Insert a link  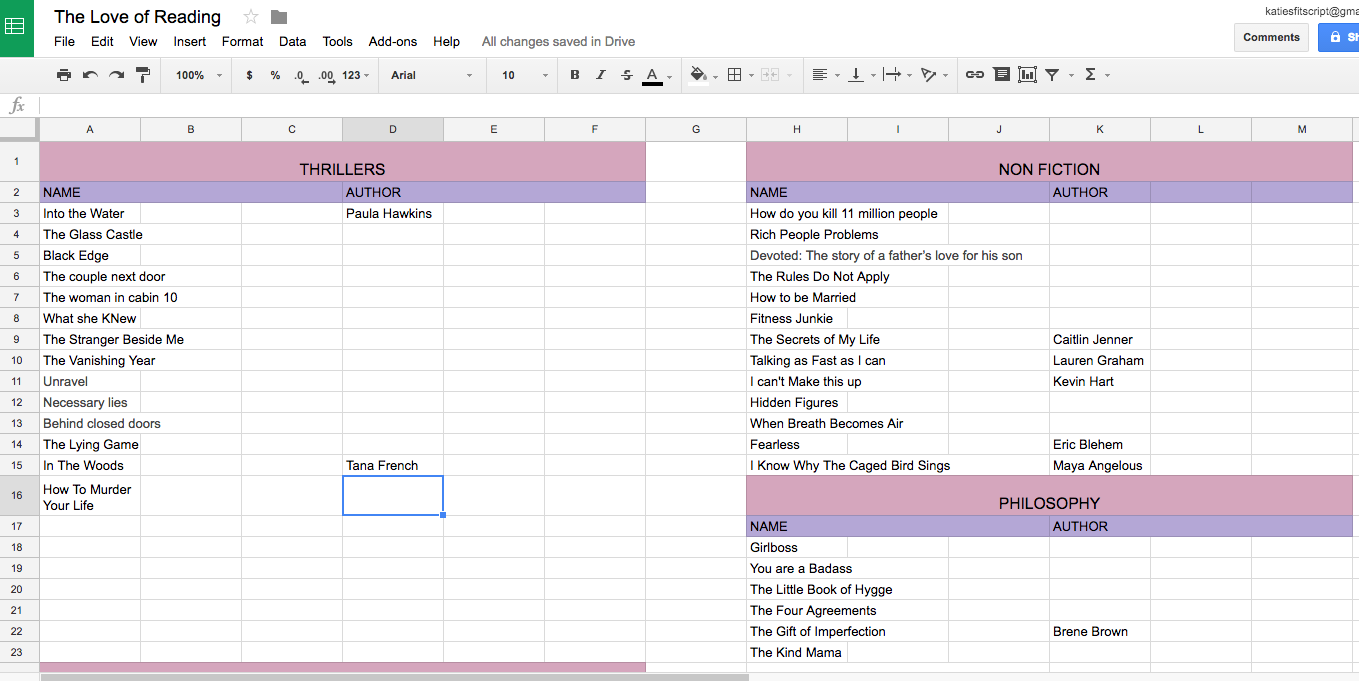[975, 75]
